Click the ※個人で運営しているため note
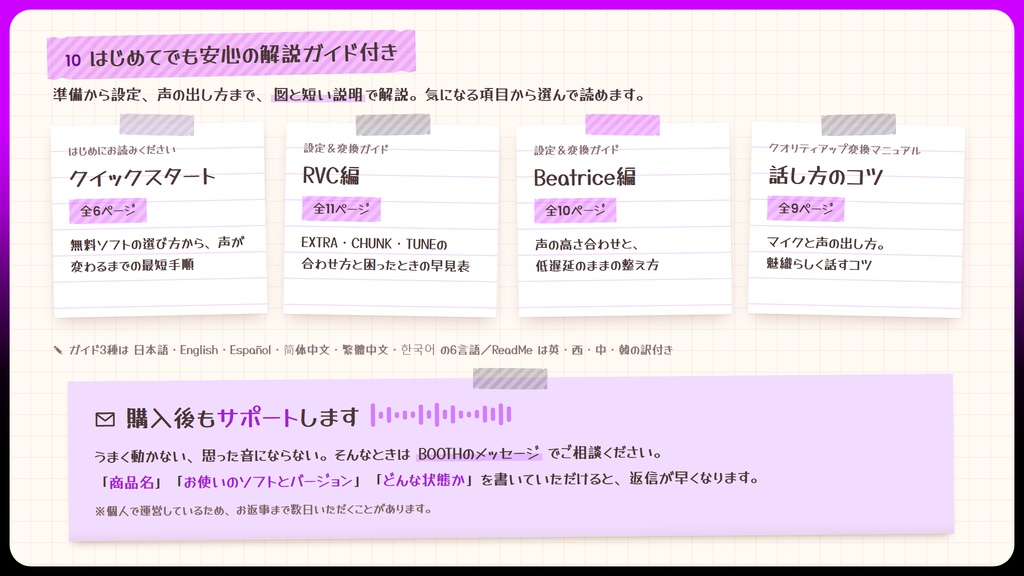Viewport: 1024px width, 576px height. [263, 509]
